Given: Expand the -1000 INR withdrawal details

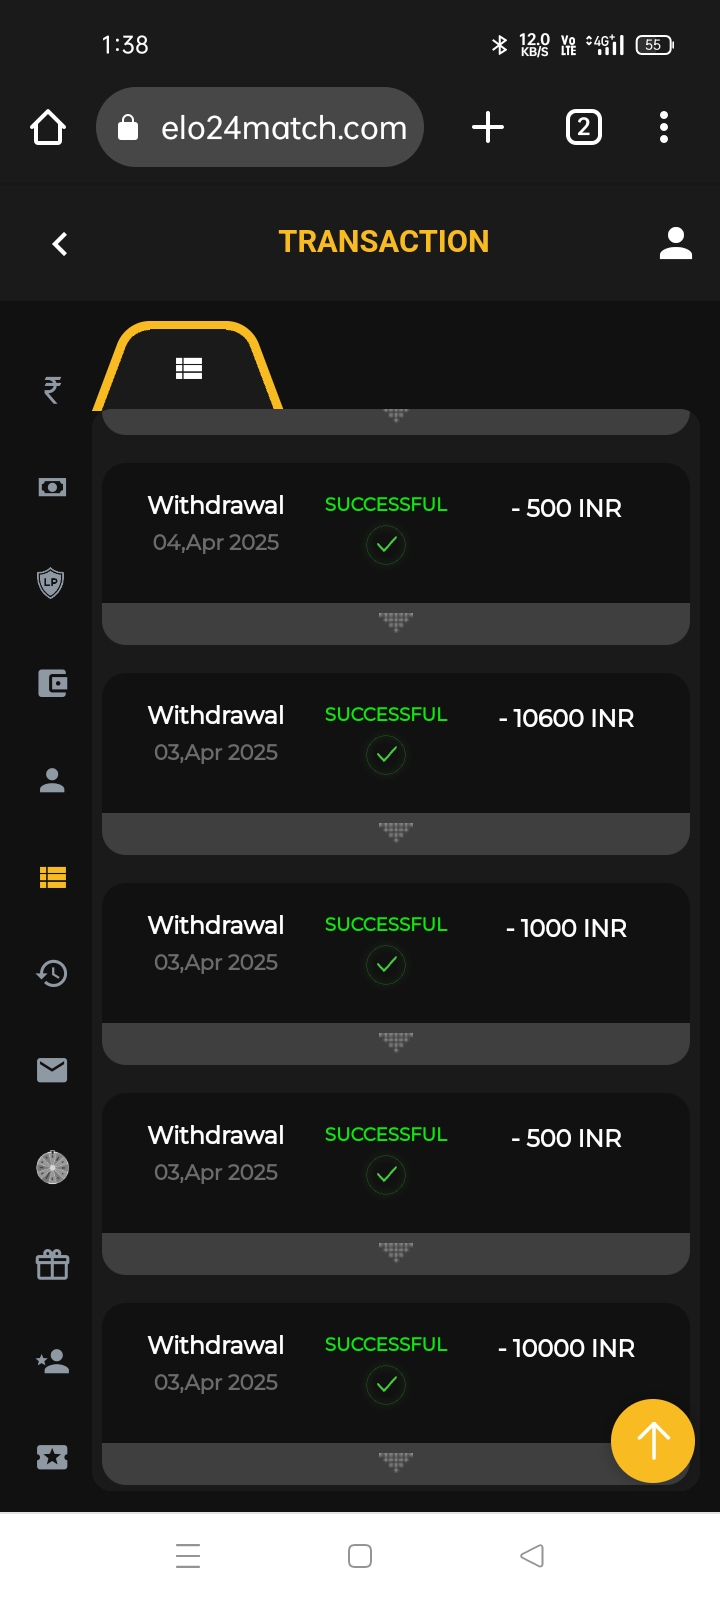Looking at the screenshot, I should point(396,1043).
